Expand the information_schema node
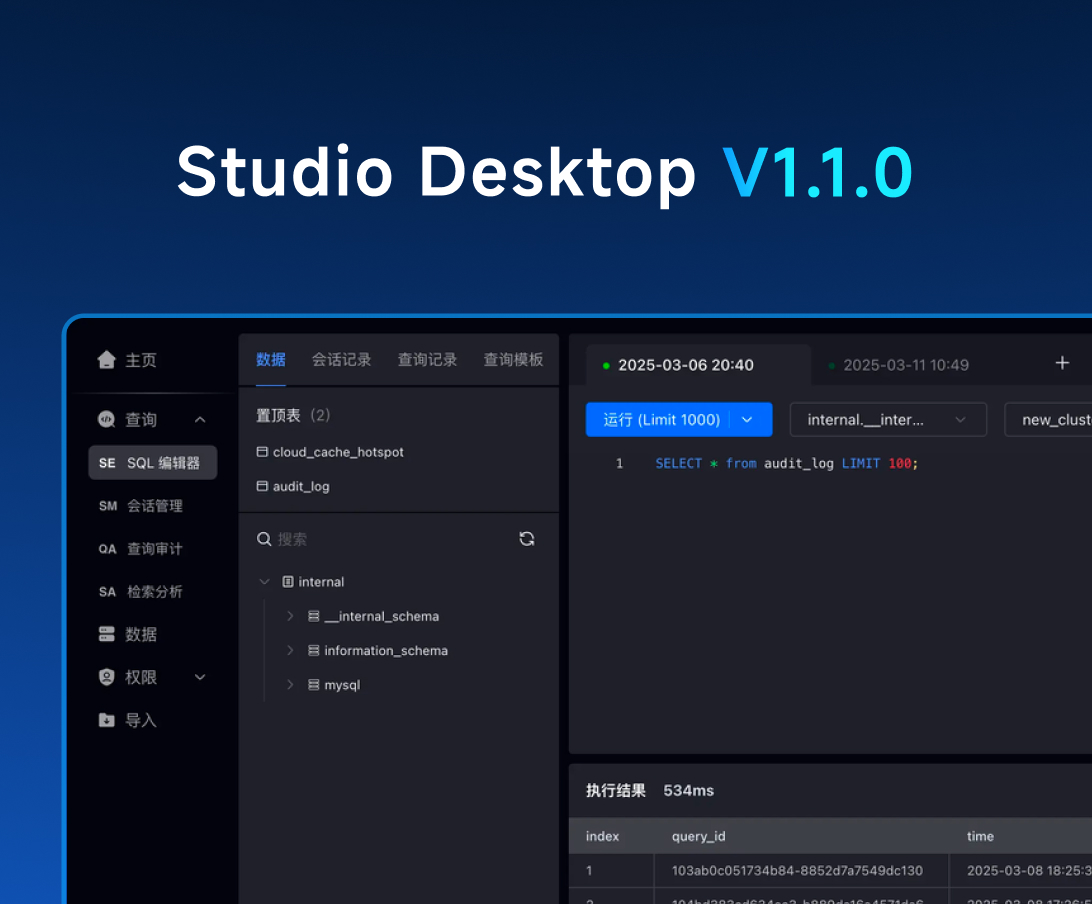This screenshot has height=904, width=1092. click(x=290, y=650)
